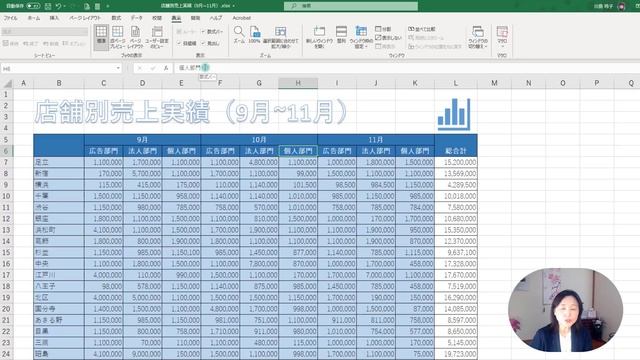The width and height of the screenshot is (640, 360).
Task: Switch to Normal (標準) workbook view
Action: click(x=101, y=37)
